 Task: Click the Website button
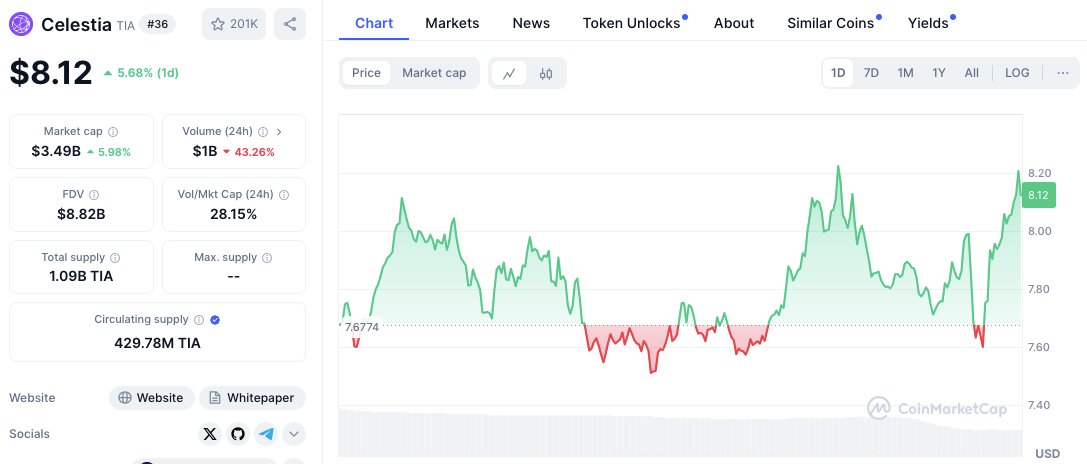(150, 398)
